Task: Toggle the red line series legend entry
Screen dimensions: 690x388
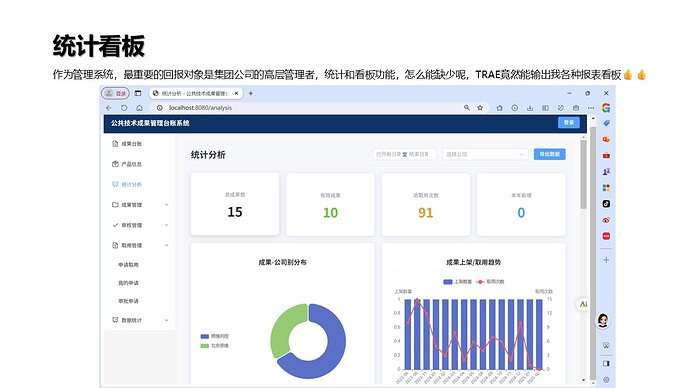Action: pyautogui.click(x=490, y=282)
